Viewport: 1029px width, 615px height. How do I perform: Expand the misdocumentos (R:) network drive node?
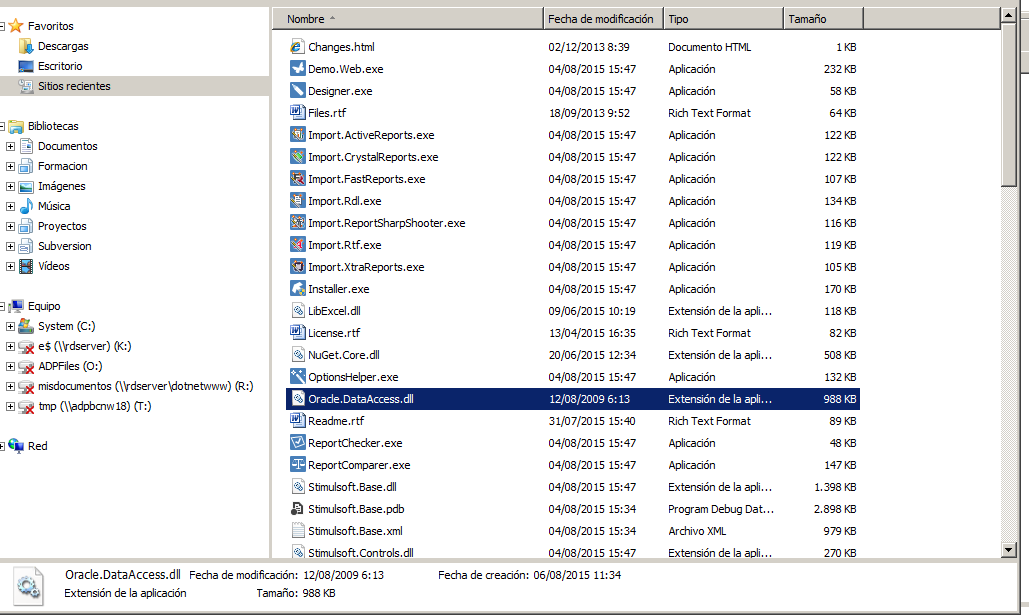coord(10,387)
